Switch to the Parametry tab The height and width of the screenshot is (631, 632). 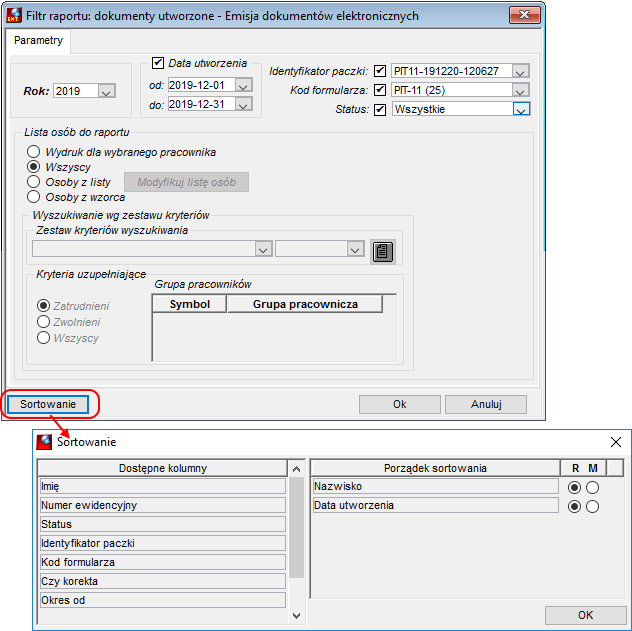(38, 40)
